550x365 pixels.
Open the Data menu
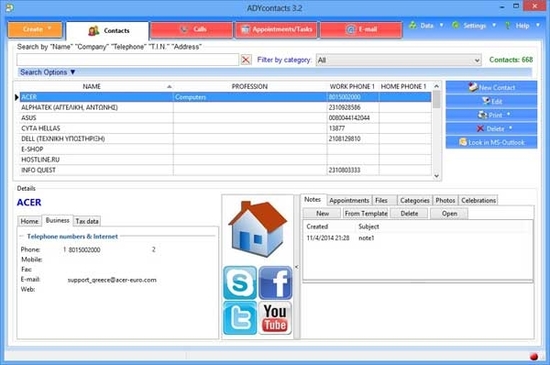[426, 26]
